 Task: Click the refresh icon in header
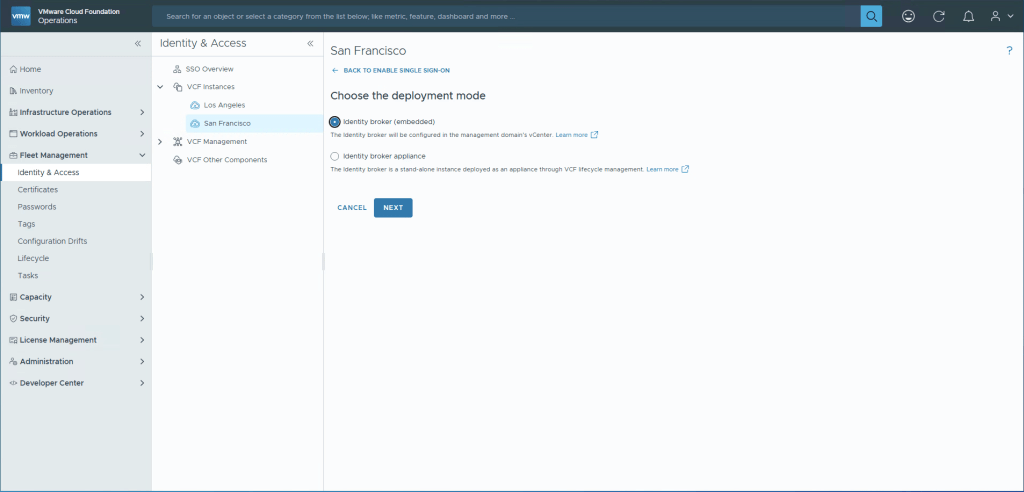[x=938, y=16]
